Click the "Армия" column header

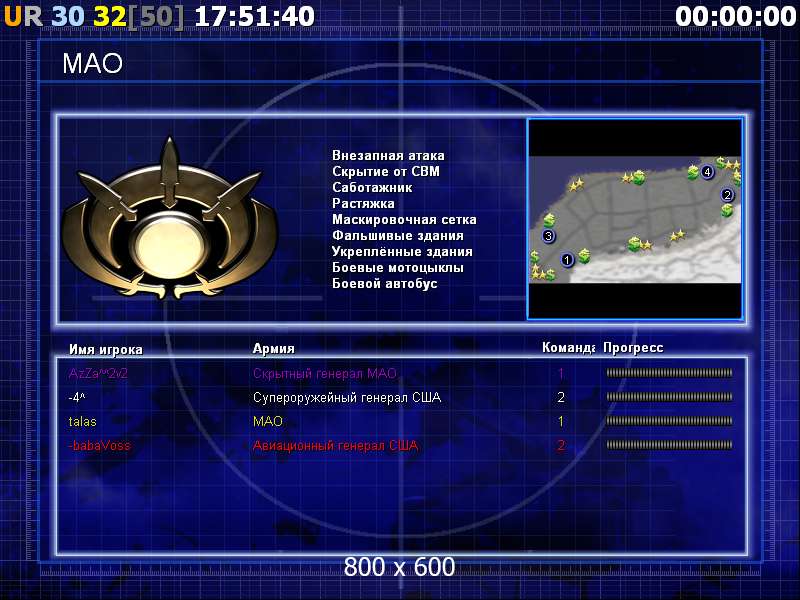click(x=273, y=348)
